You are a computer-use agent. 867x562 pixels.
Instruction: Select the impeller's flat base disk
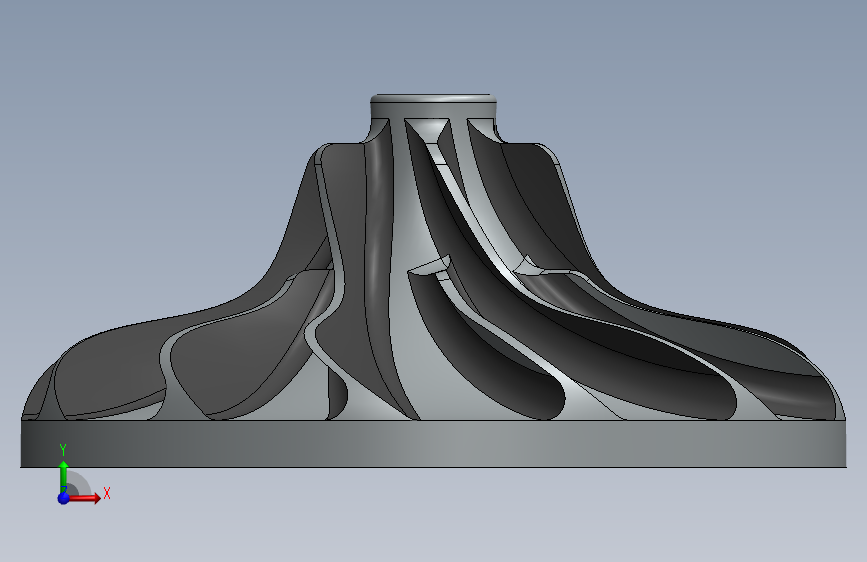tap(434, 444)
